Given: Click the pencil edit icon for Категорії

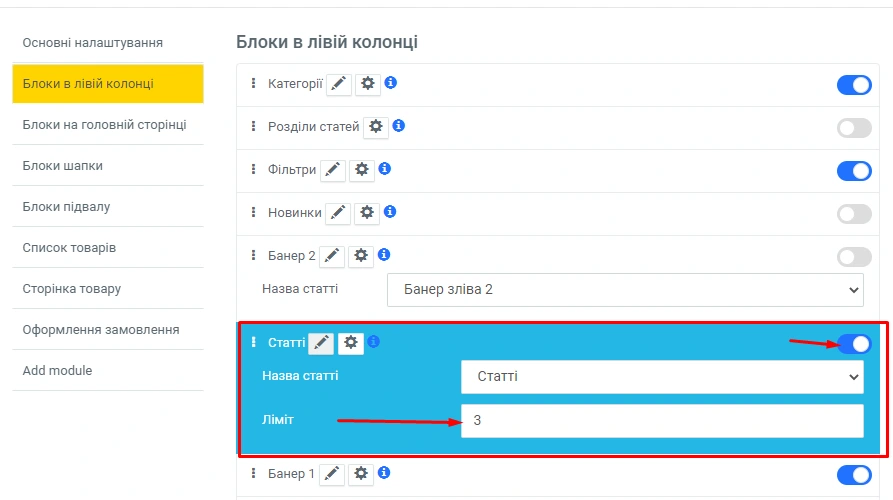Looking at the screenshot, I should coord(339,85).
